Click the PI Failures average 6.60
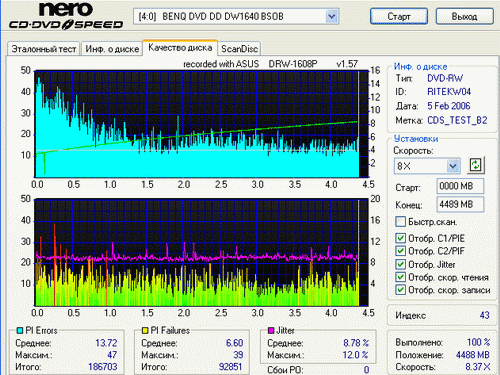 [234, 343]
